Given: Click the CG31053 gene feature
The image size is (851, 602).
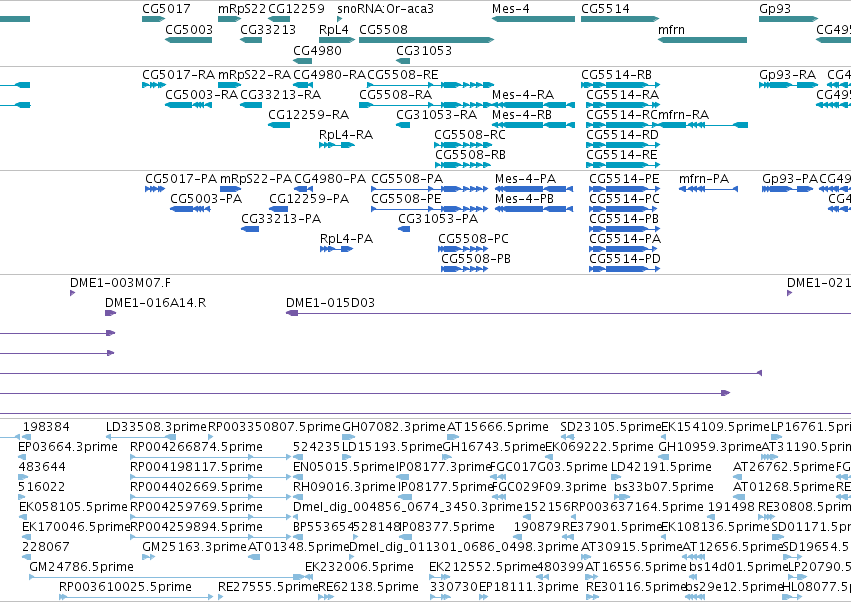Looking at the screenshot, I should point(403,61).
